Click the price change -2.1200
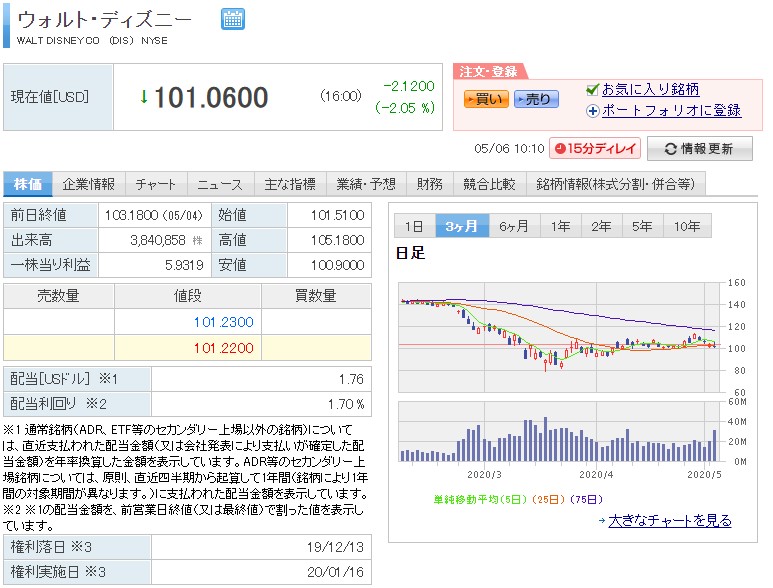773x588 pixels. pyautogui.click(x=409, y=86)
